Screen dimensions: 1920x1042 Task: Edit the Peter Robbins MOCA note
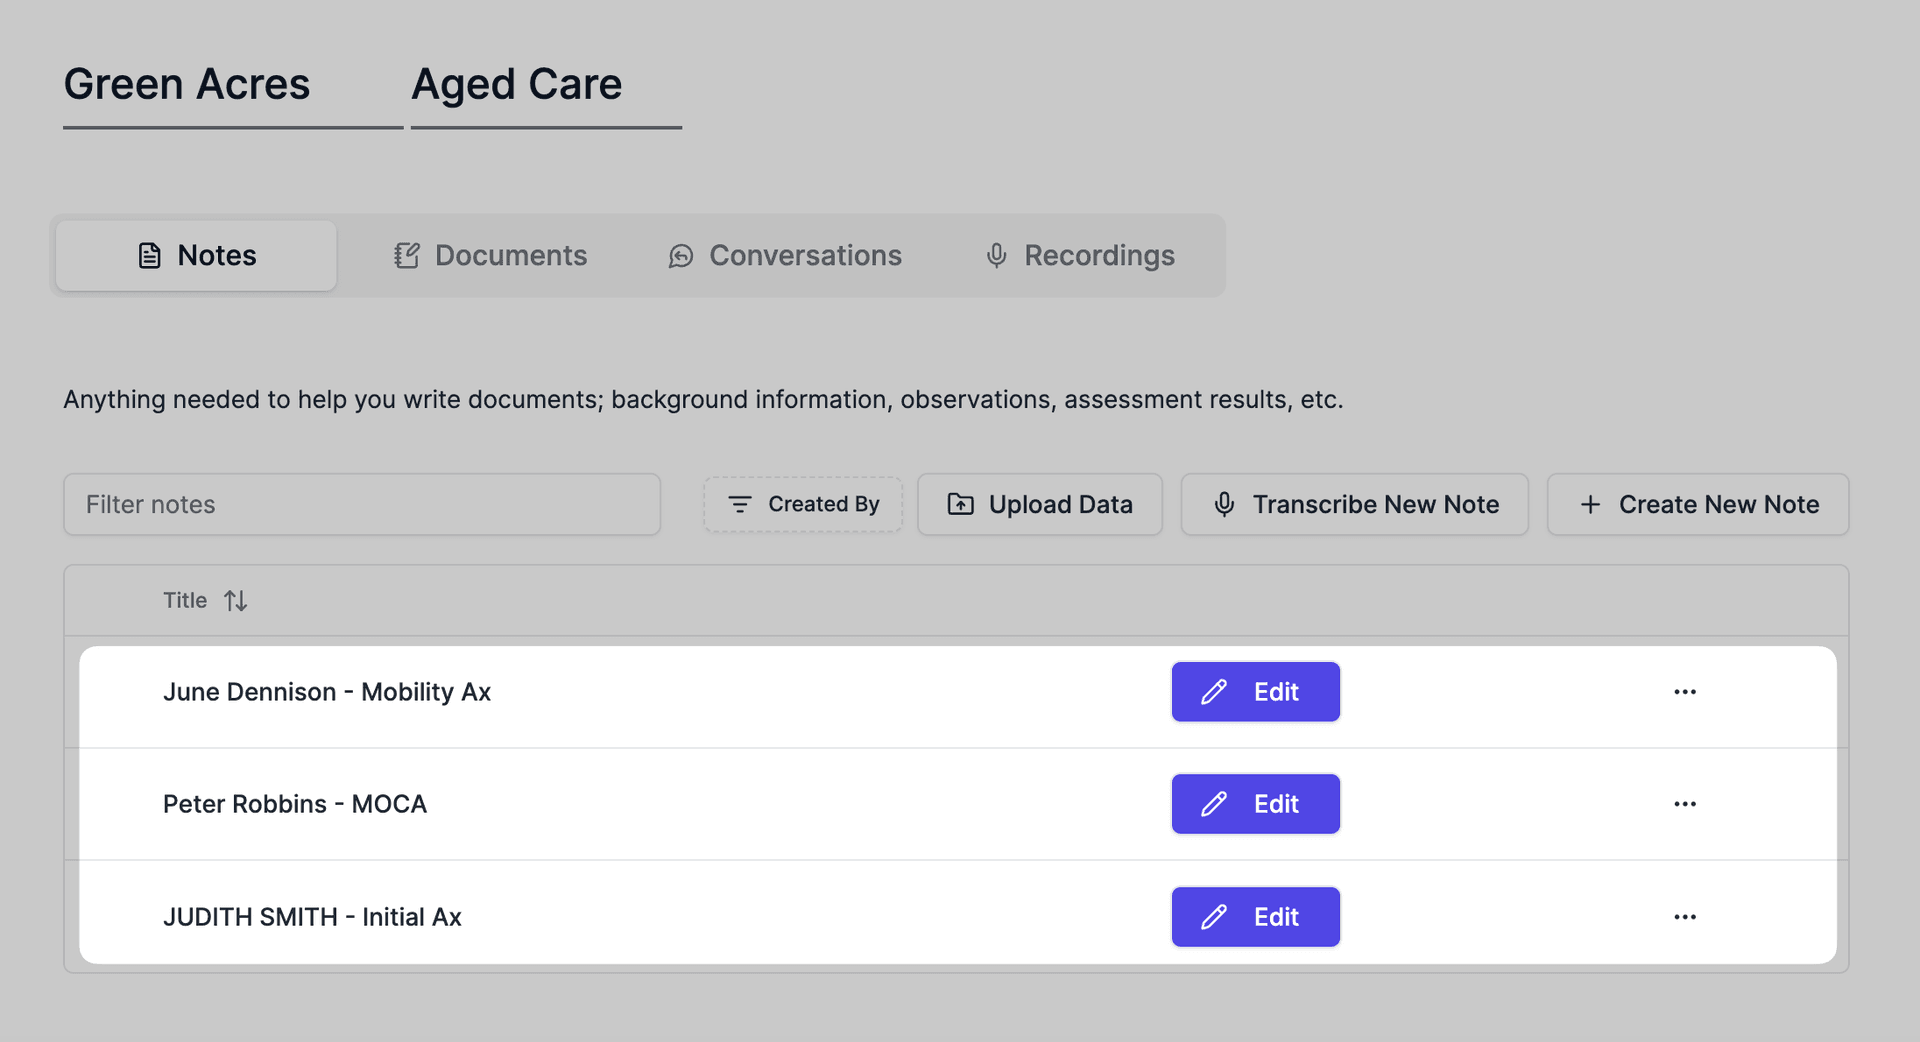pos(1255,803)
